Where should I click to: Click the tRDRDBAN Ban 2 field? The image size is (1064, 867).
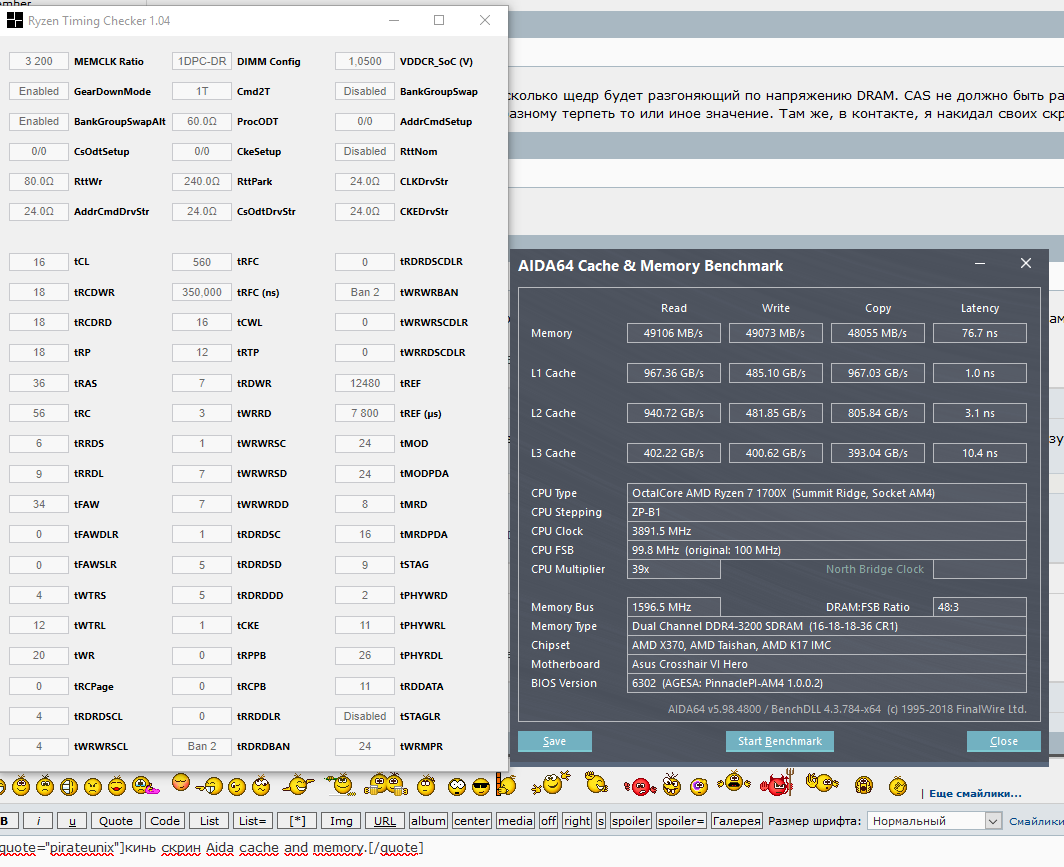pyautogui.click(x=202, y=746)
